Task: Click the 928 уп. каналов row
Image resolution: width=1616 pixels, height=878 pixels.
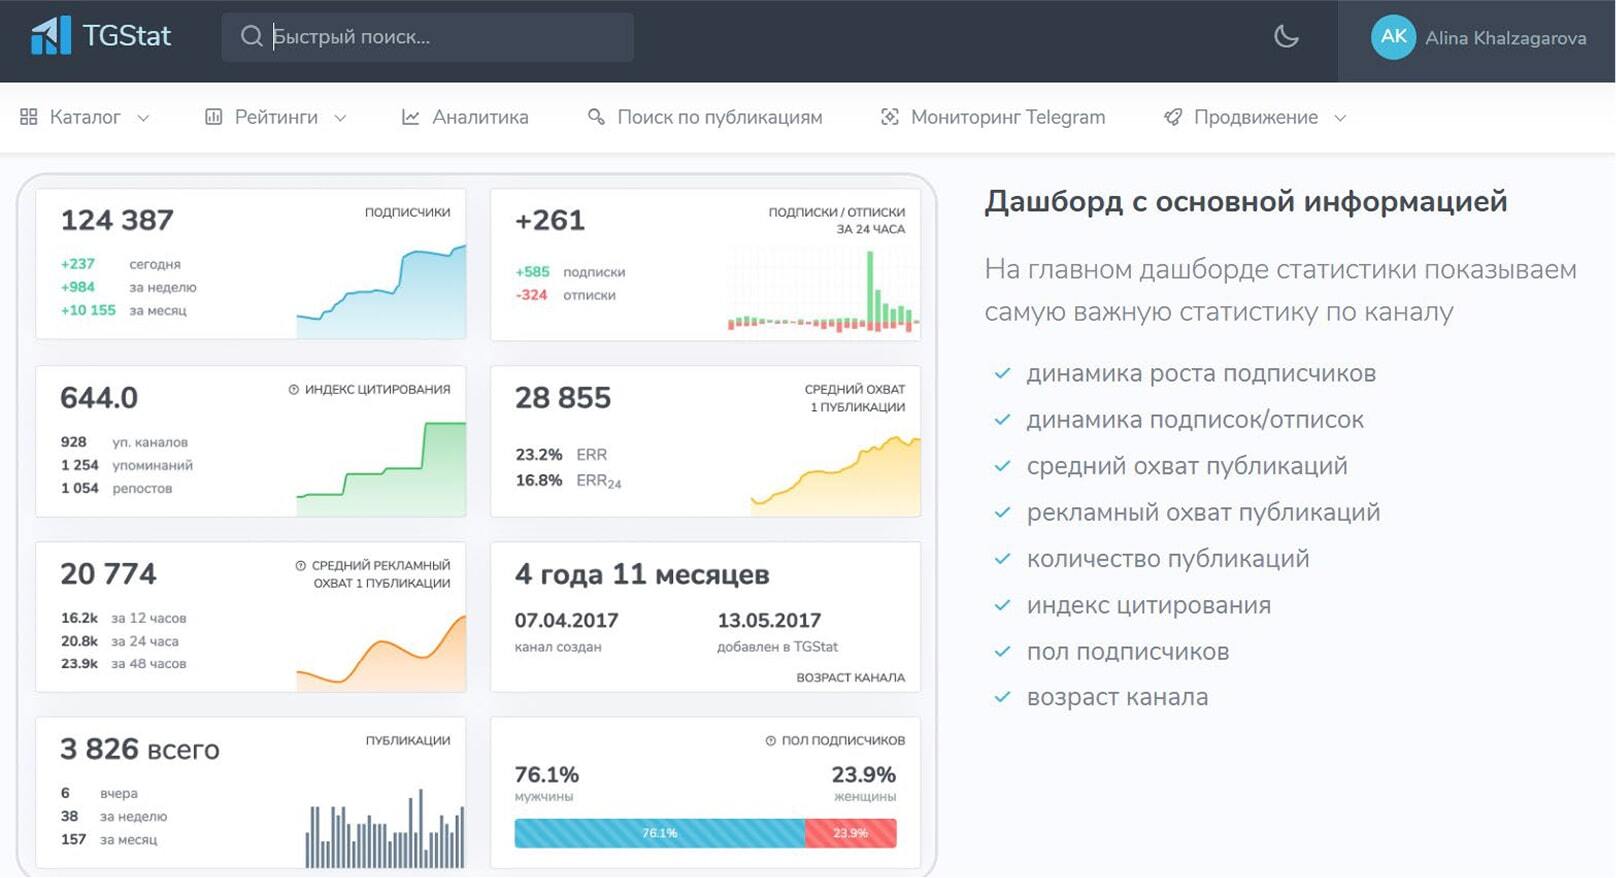Action: 124,442
